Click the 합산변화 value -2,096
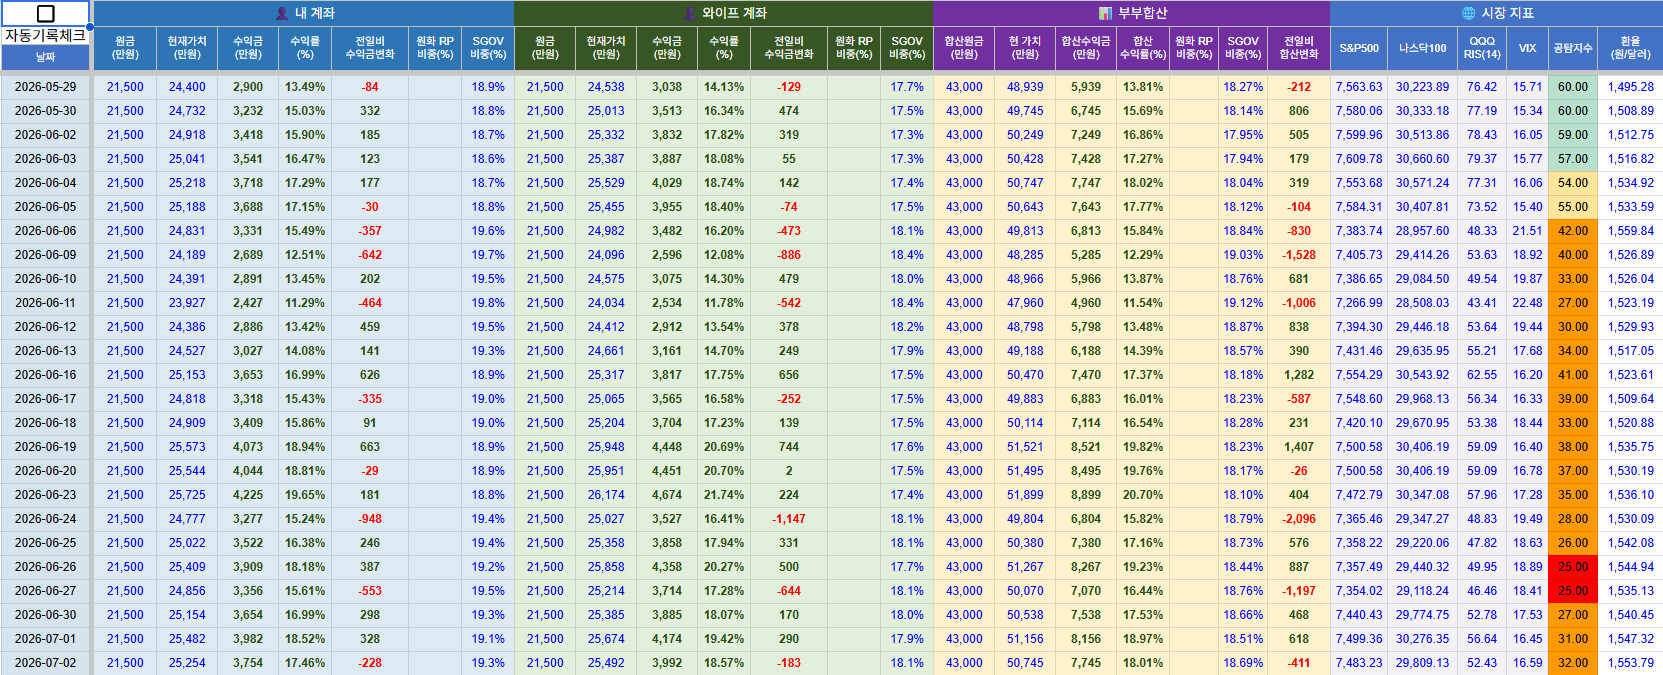1663x675 pixels. (x=1299, y=519)
